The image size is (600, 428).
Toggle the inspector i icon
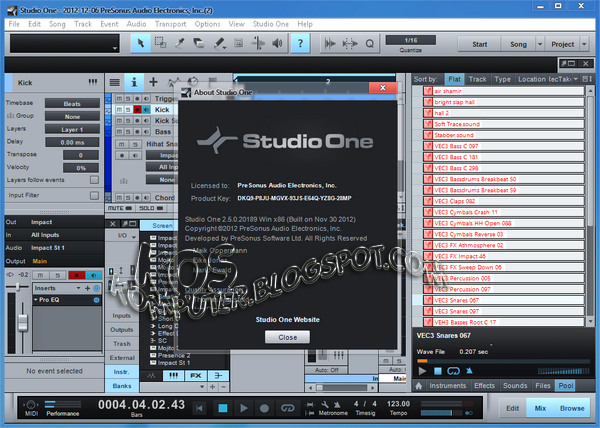[x=134, y=82]
